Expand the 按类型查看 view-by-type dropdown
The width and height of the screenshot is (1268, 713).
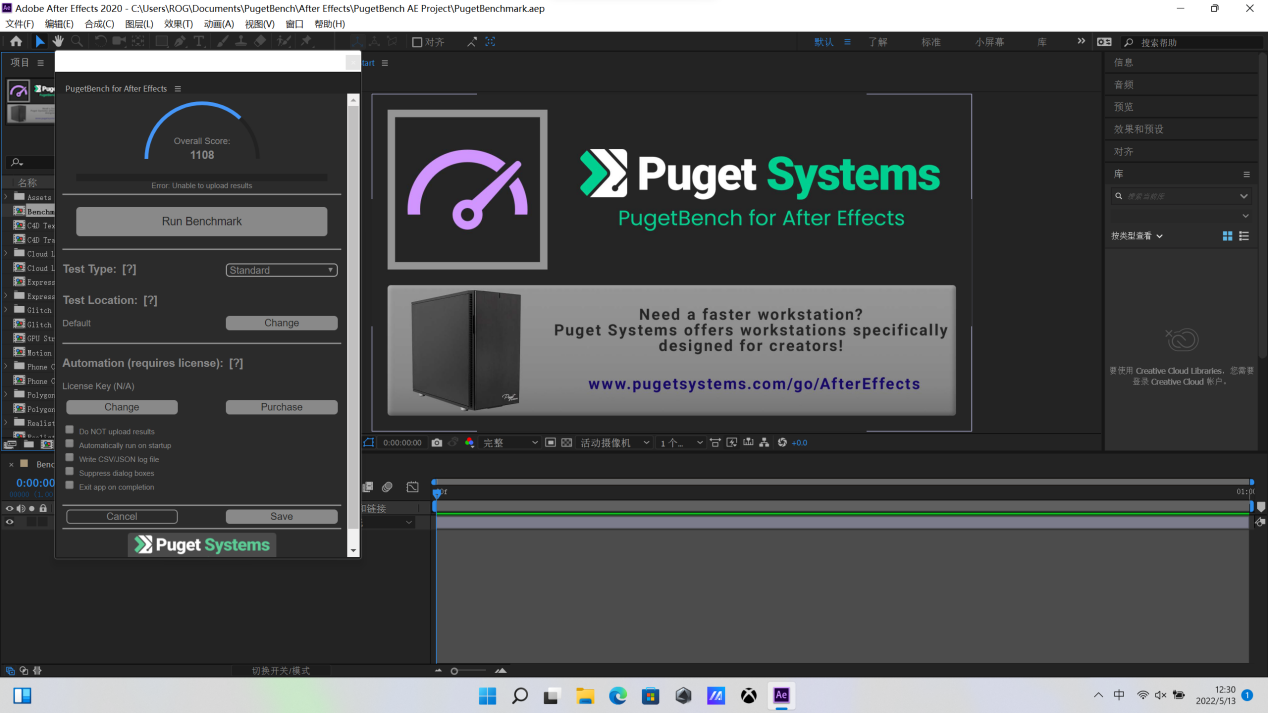coord(1137,236)
